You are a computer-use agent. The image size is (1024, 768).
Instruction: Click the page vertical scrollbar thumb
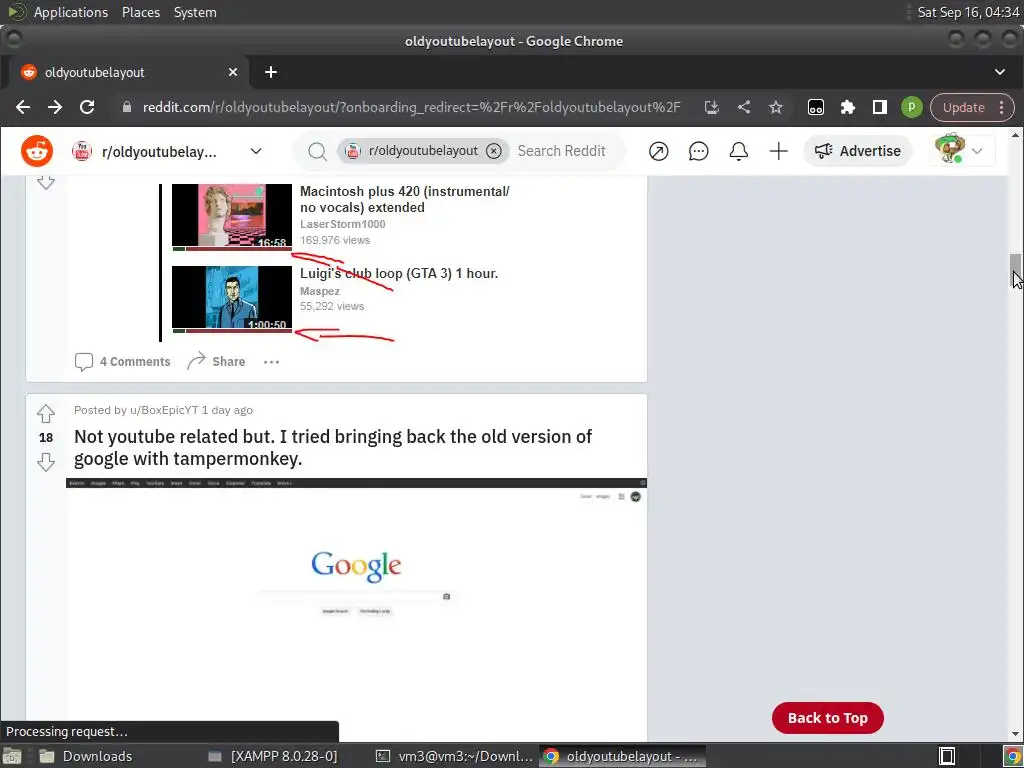pos(1015,268)
